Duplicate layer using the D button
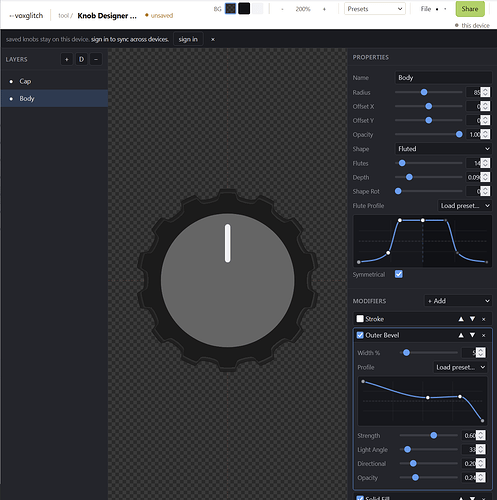Image resolution: width=497 pixels, height=500 pixels. click(x=81, y=59)
